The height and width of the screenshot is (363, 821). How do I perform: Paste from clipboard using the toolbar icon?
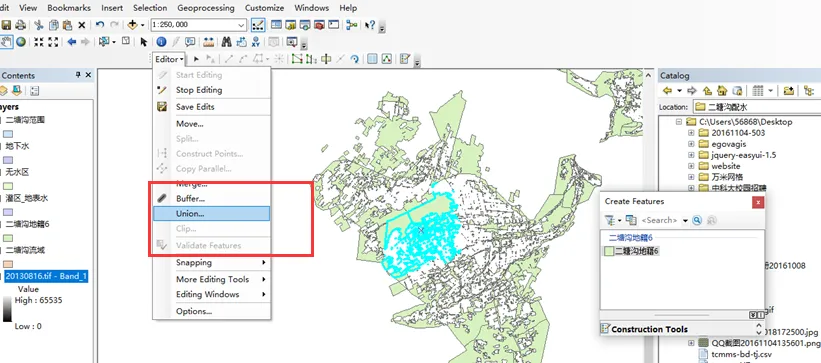tap(67, 25)
